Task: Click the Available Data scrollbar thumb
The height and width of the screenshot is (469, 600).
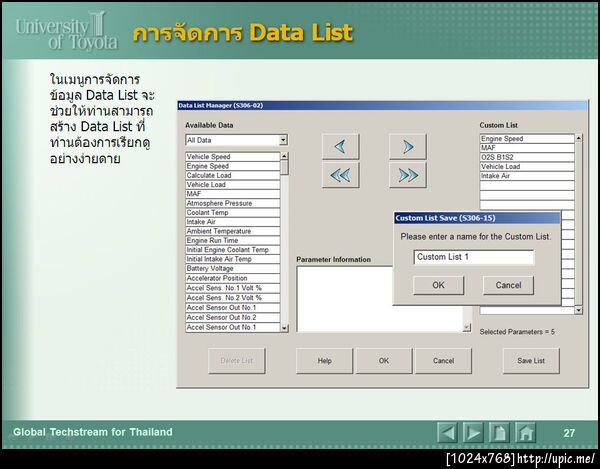Action: pos(284,167)
